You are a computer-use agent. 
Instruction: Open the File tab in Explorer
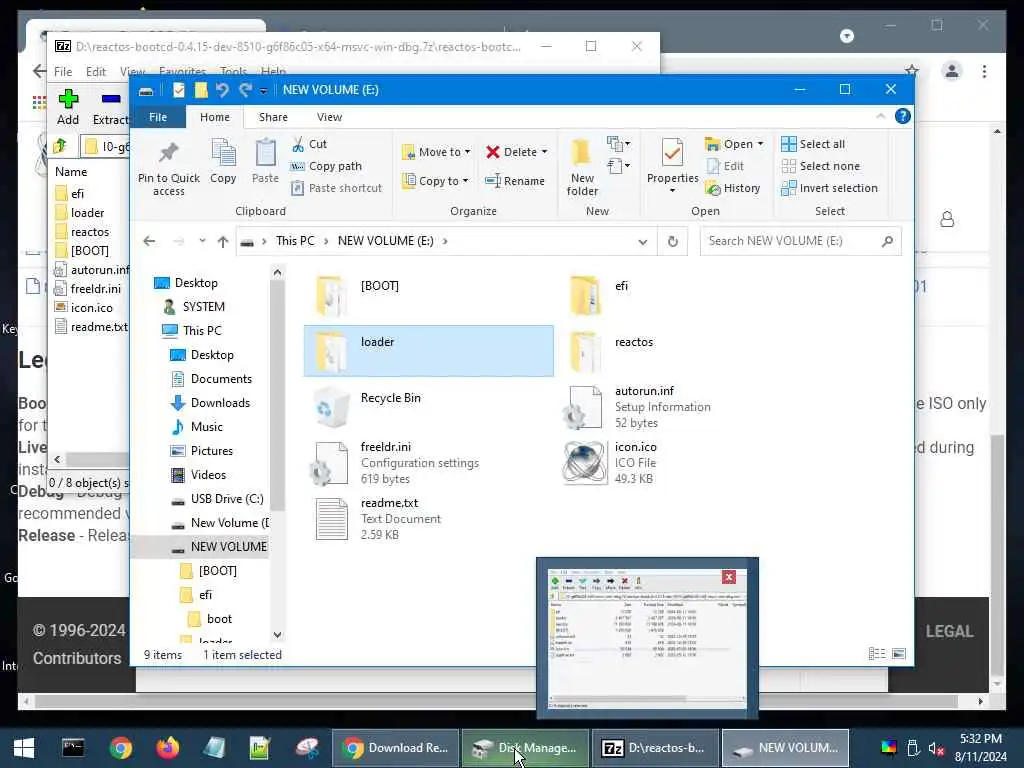pyautogui.click(x=158, y=117)
